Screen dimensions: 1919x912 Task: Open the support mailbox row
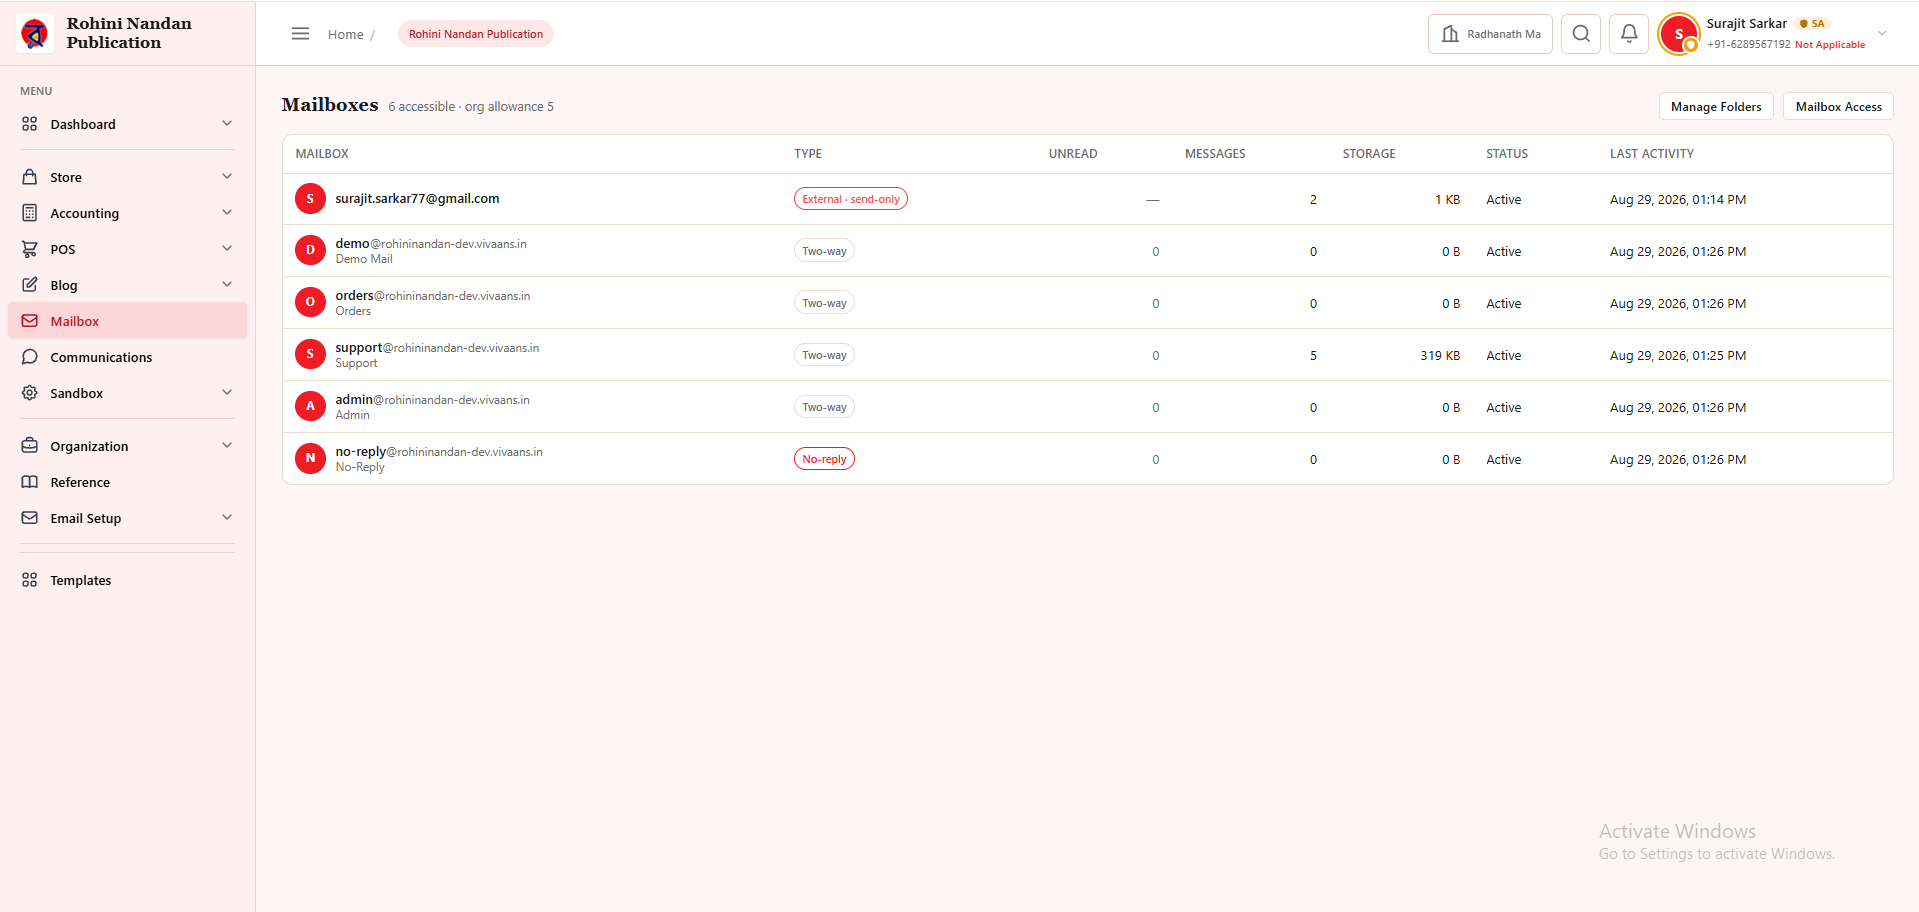[x=1088, y=355]
